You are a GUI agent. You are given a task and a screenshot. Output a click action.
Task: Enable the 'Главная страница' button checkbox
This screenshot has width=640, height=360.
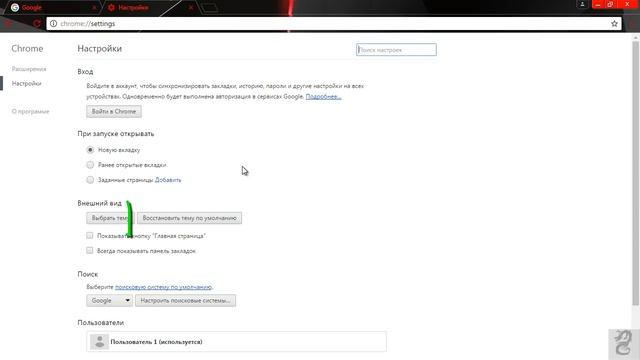[x=89, y=236]
